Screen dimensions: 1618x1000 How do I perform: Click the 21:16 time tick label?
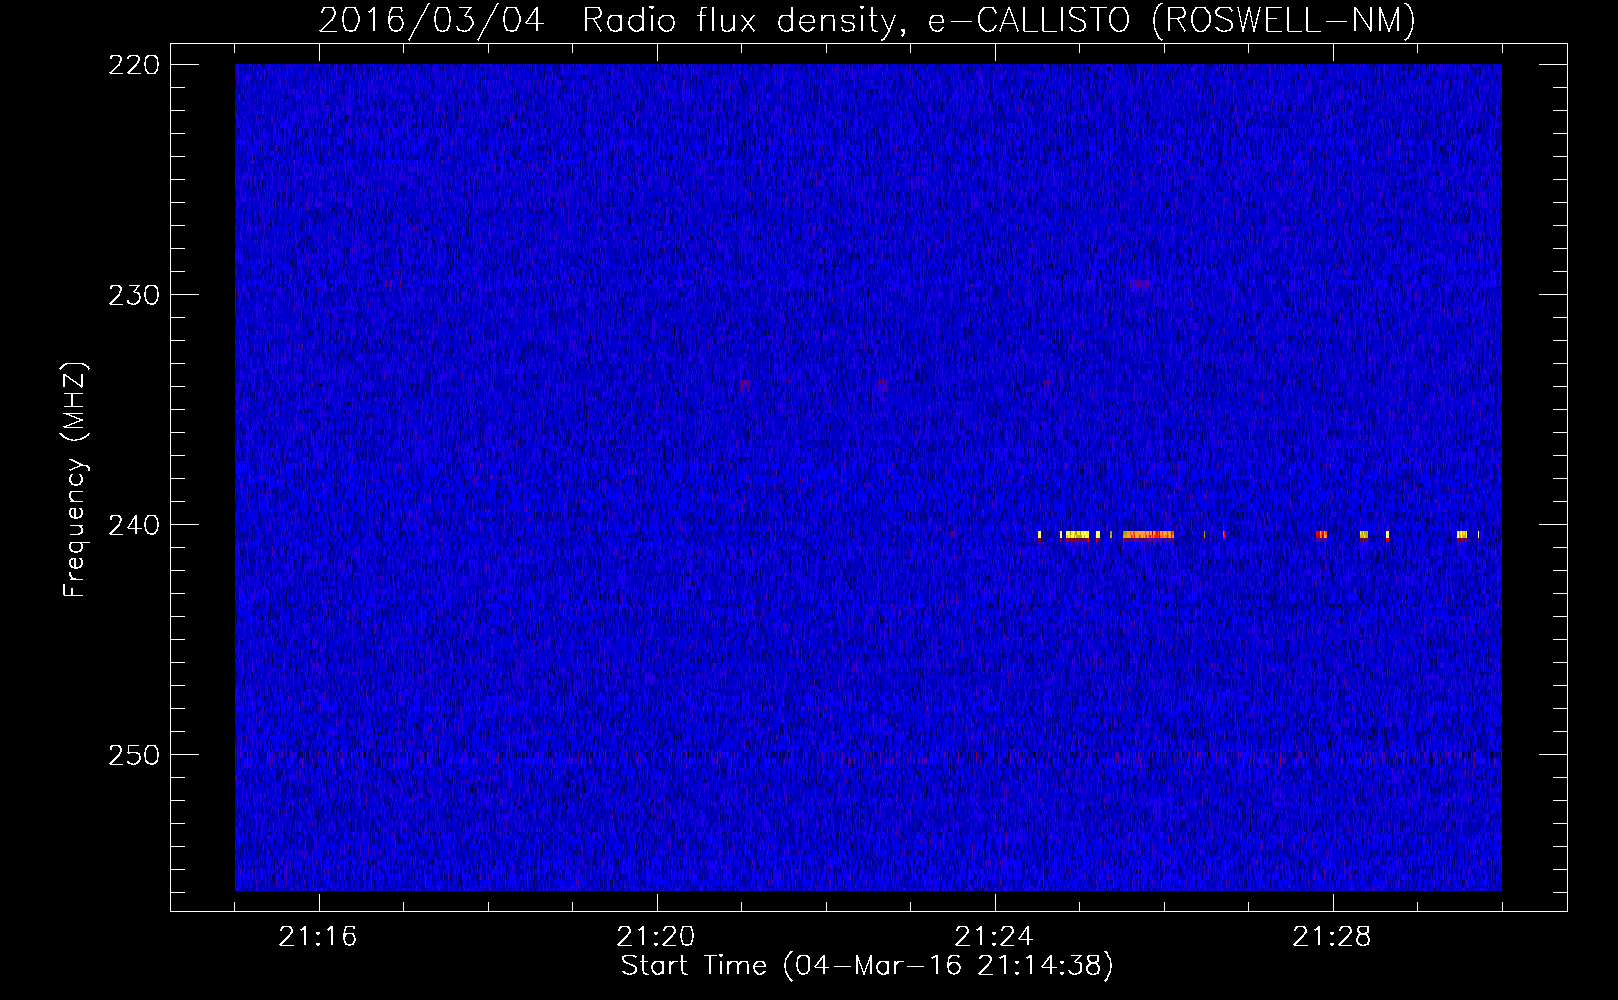318,937
